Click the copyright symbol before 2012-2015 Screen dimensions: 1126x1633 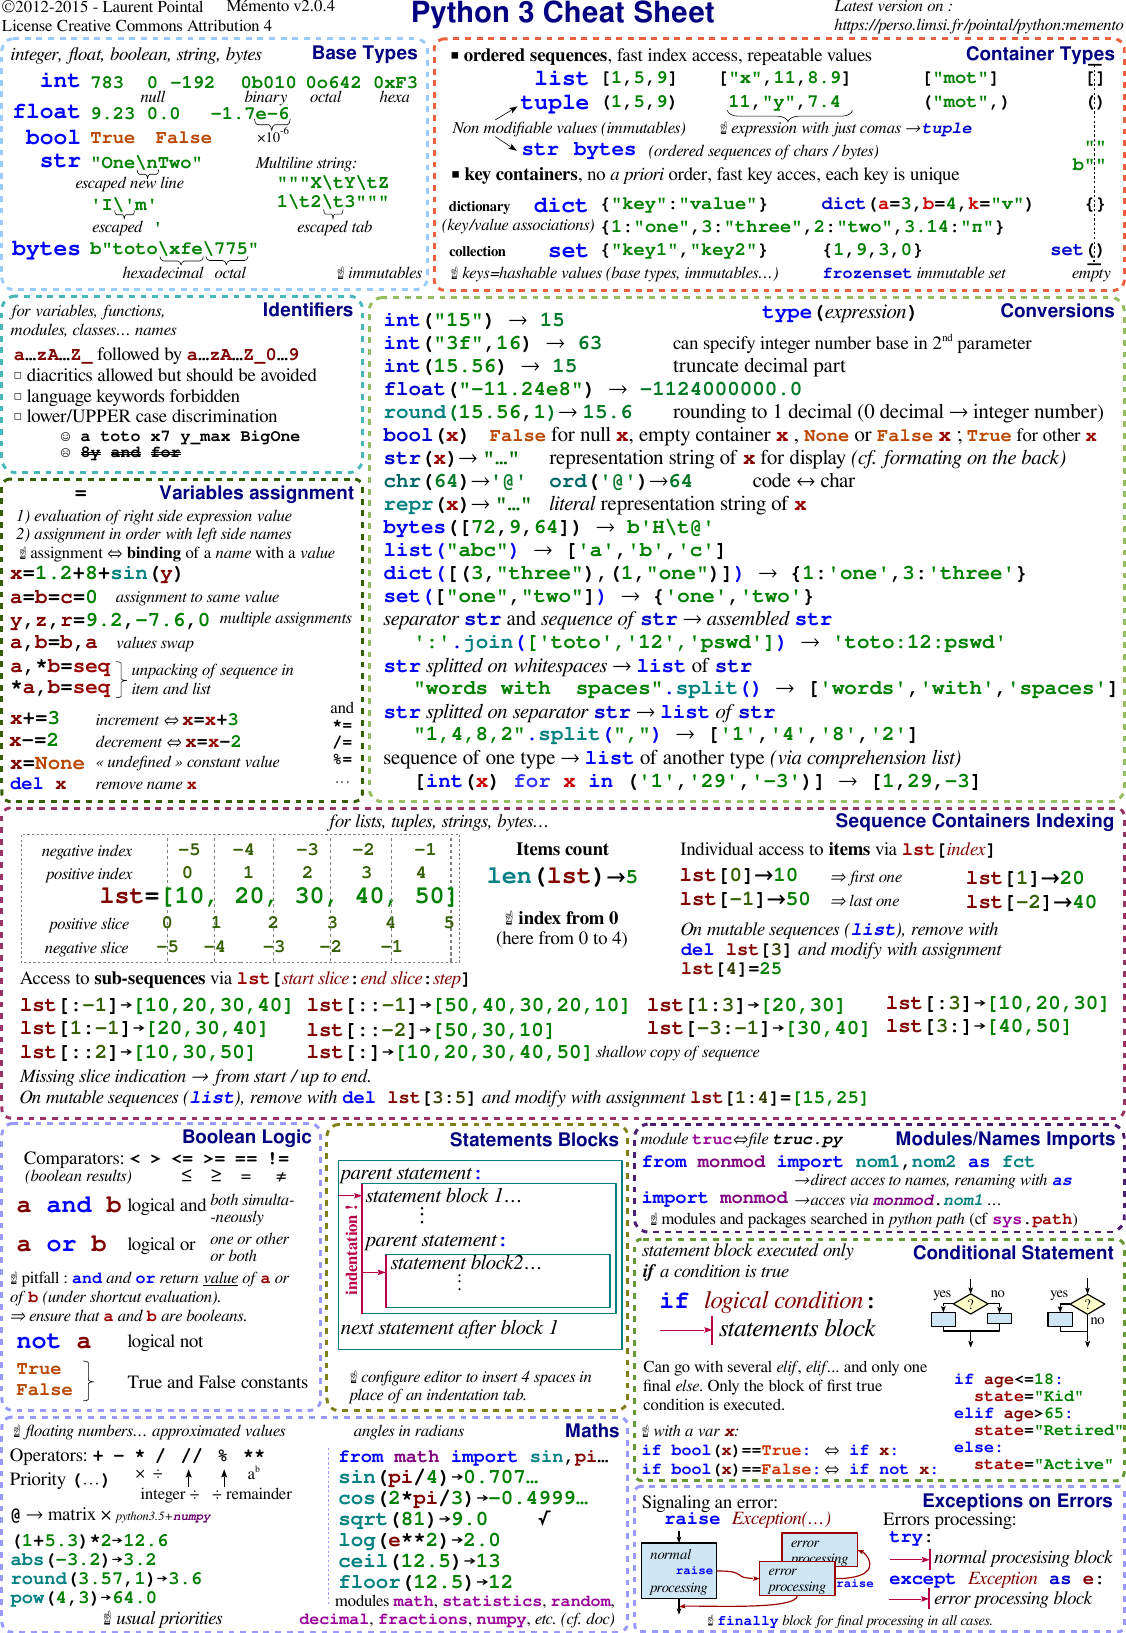(x=8, y=7)
